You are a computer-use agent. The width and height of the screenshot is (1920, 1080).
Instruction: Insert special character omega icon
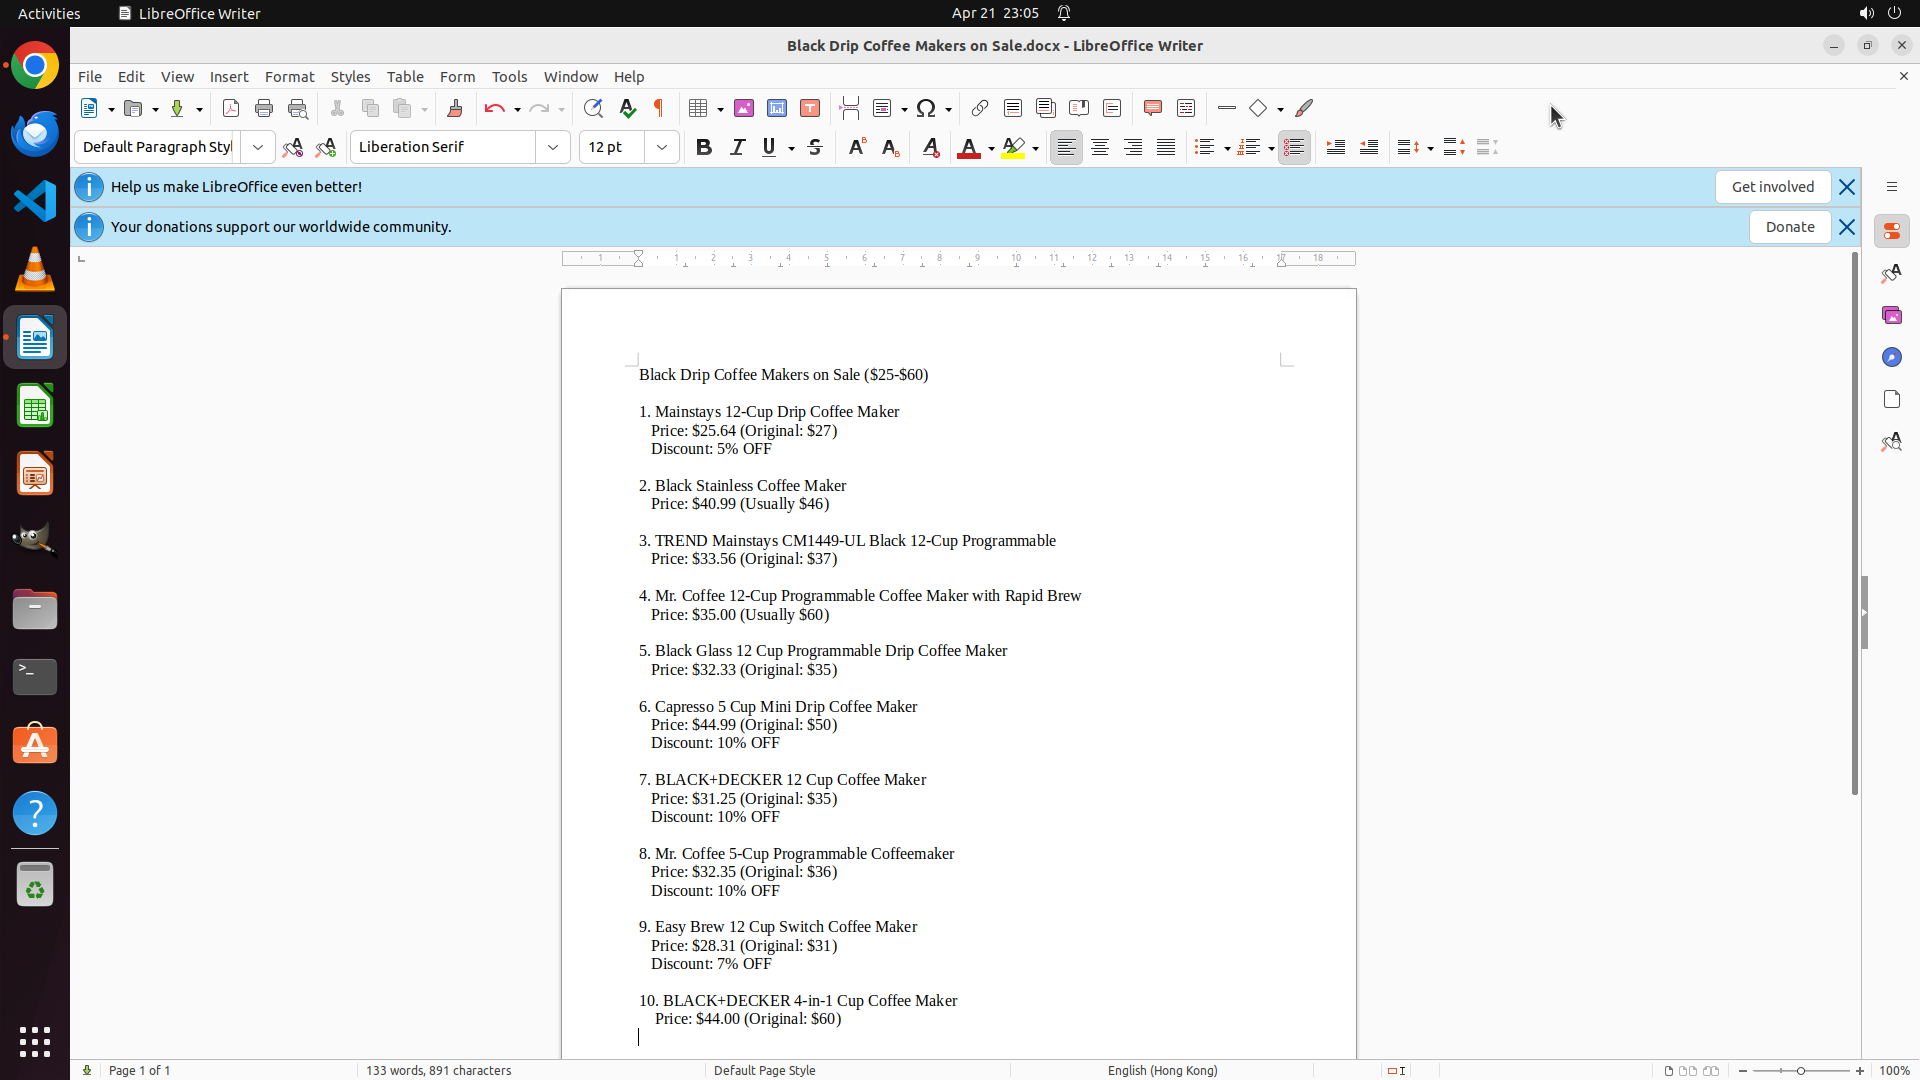tap(926, 108)
